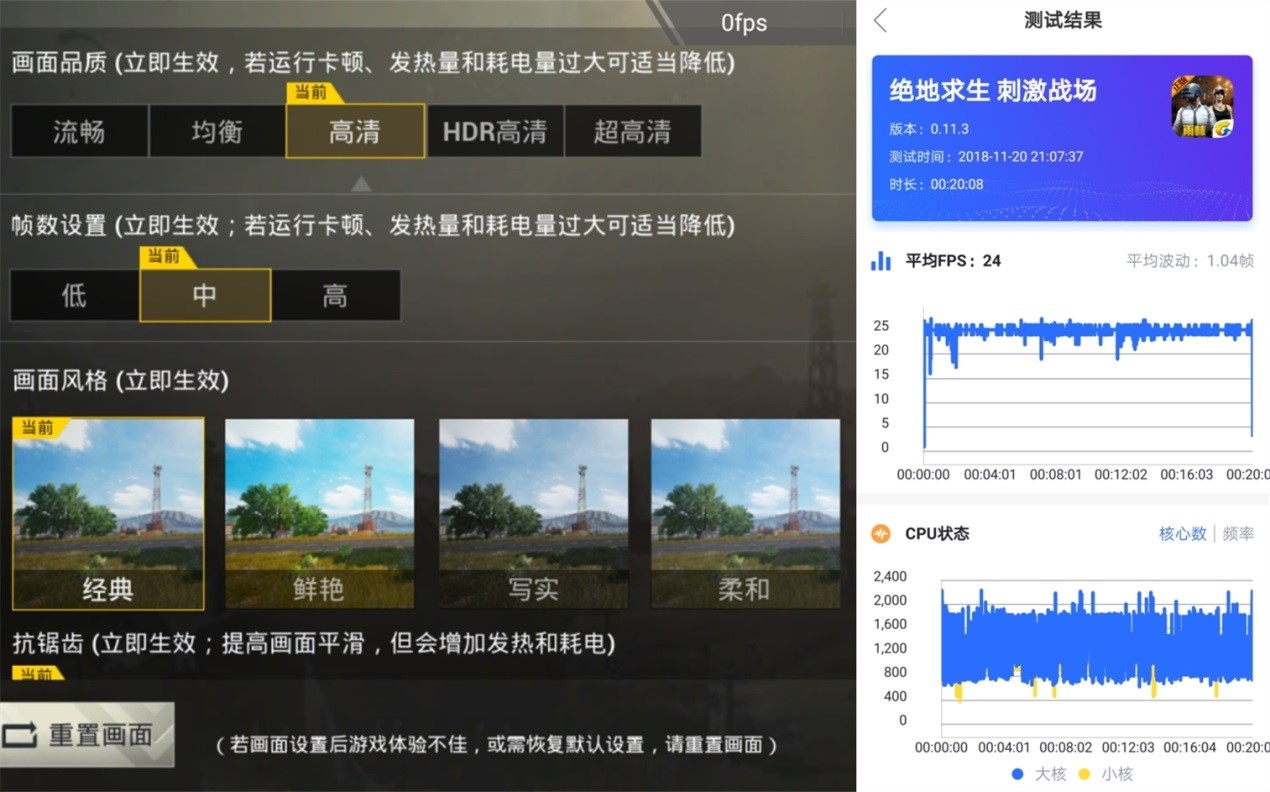
Task: Select 超高清 picture quality
Action: [x=633, y=131]
